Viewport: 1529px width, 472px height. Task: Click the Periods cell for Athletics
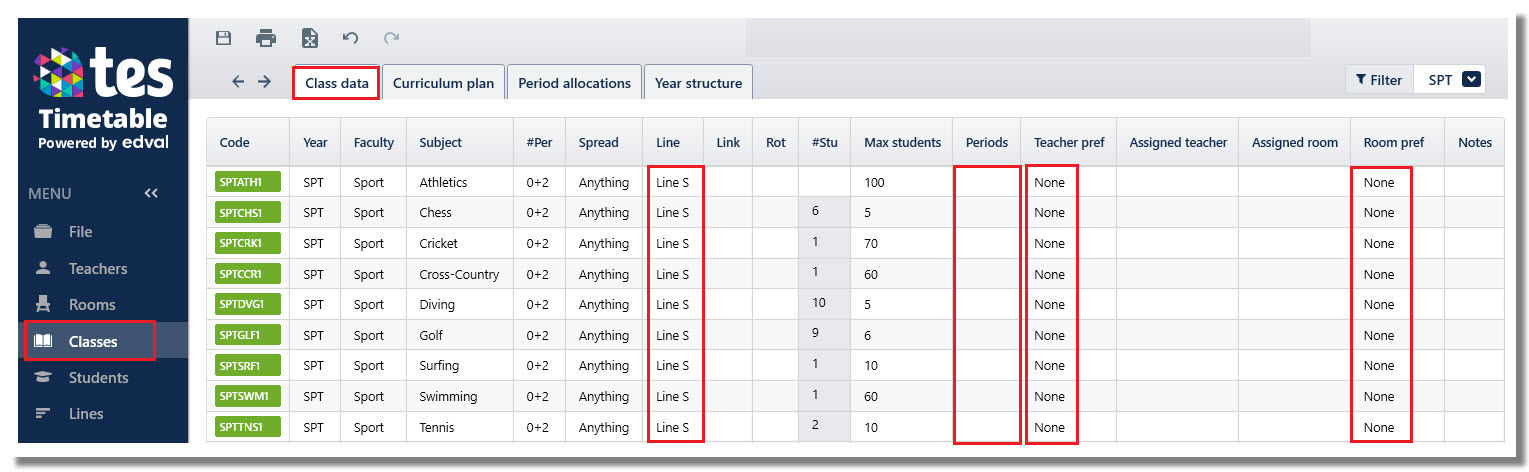click(986, 182)
